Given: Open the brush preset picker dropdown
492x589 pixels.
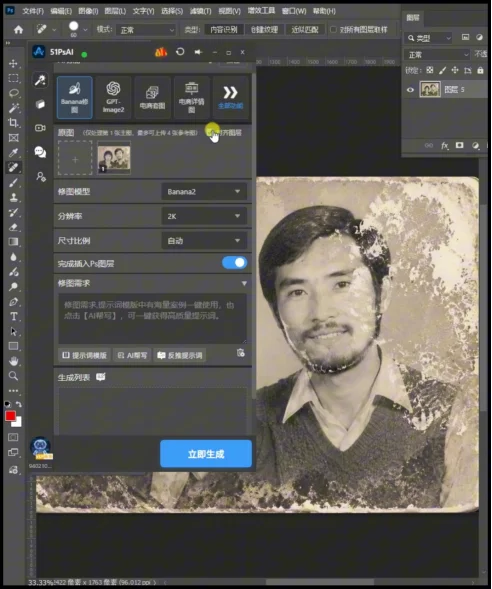Looking at the screenshot, I should [86, 29].
